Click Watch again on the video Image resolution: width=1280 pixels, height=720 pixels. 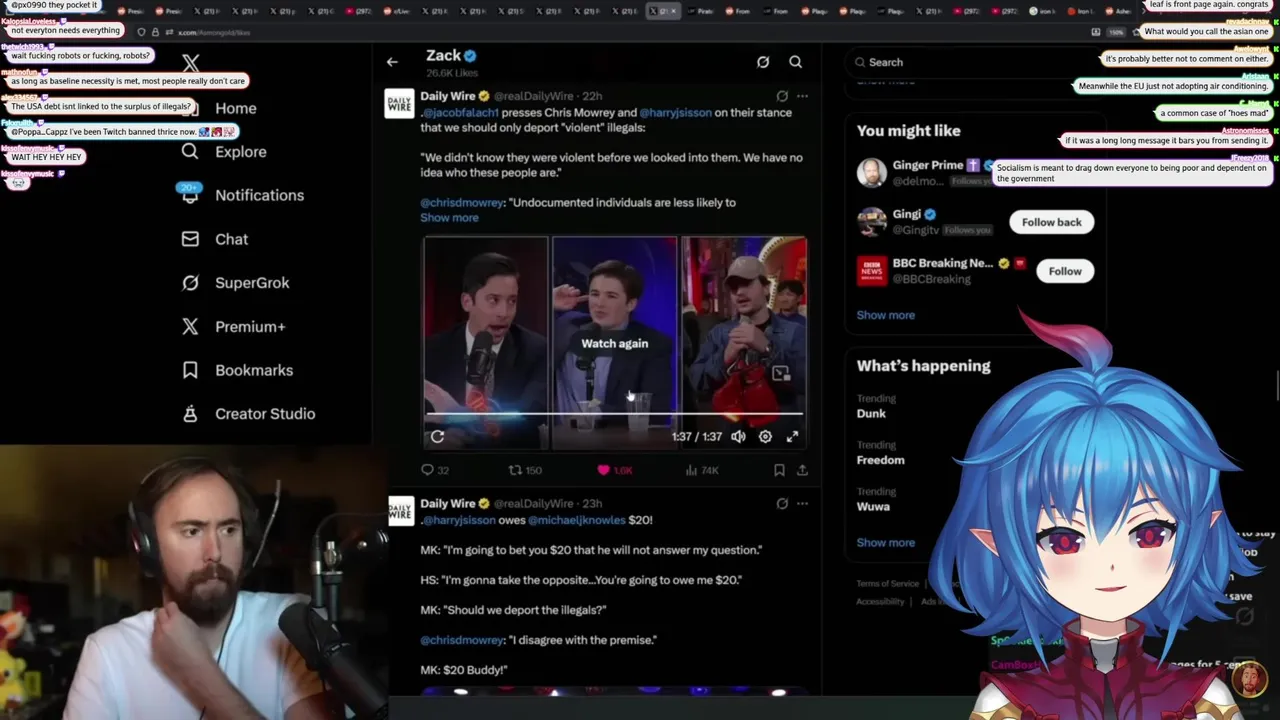point(614,343)
